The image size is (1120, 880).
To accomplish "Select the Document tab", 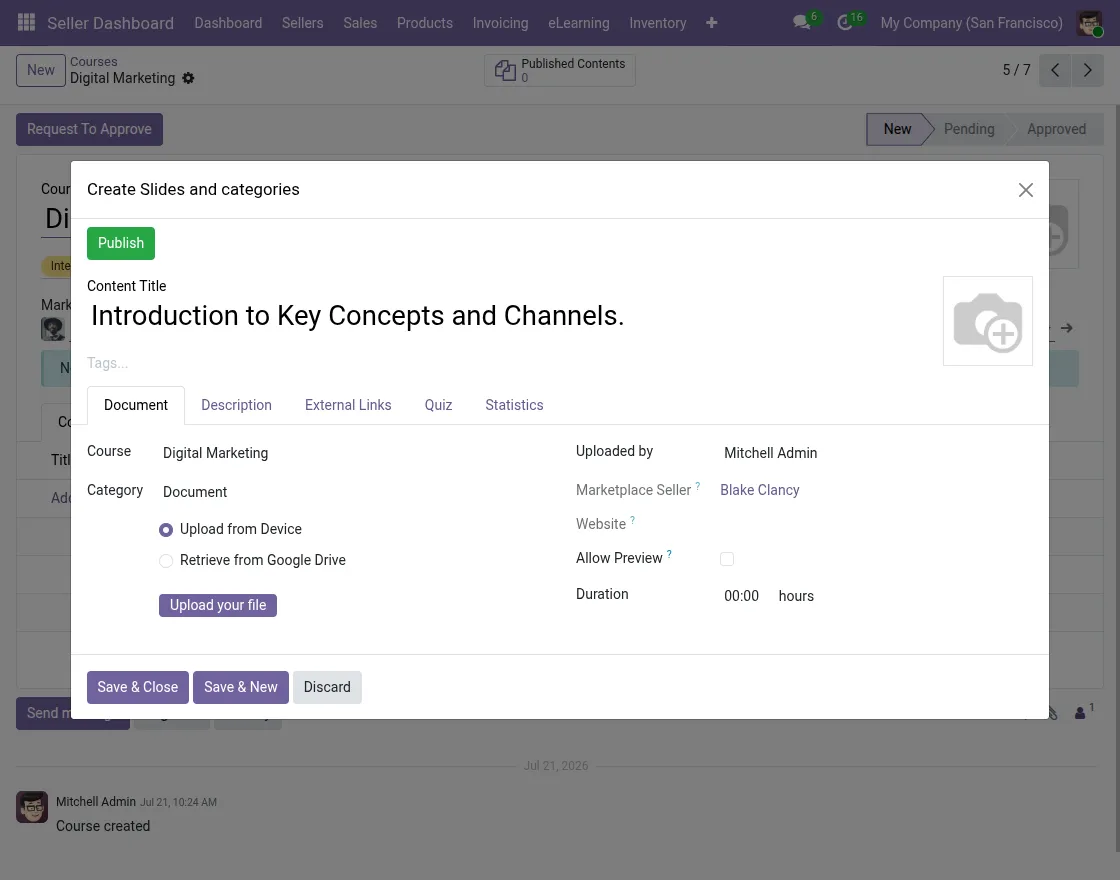I will click(136, 405).
